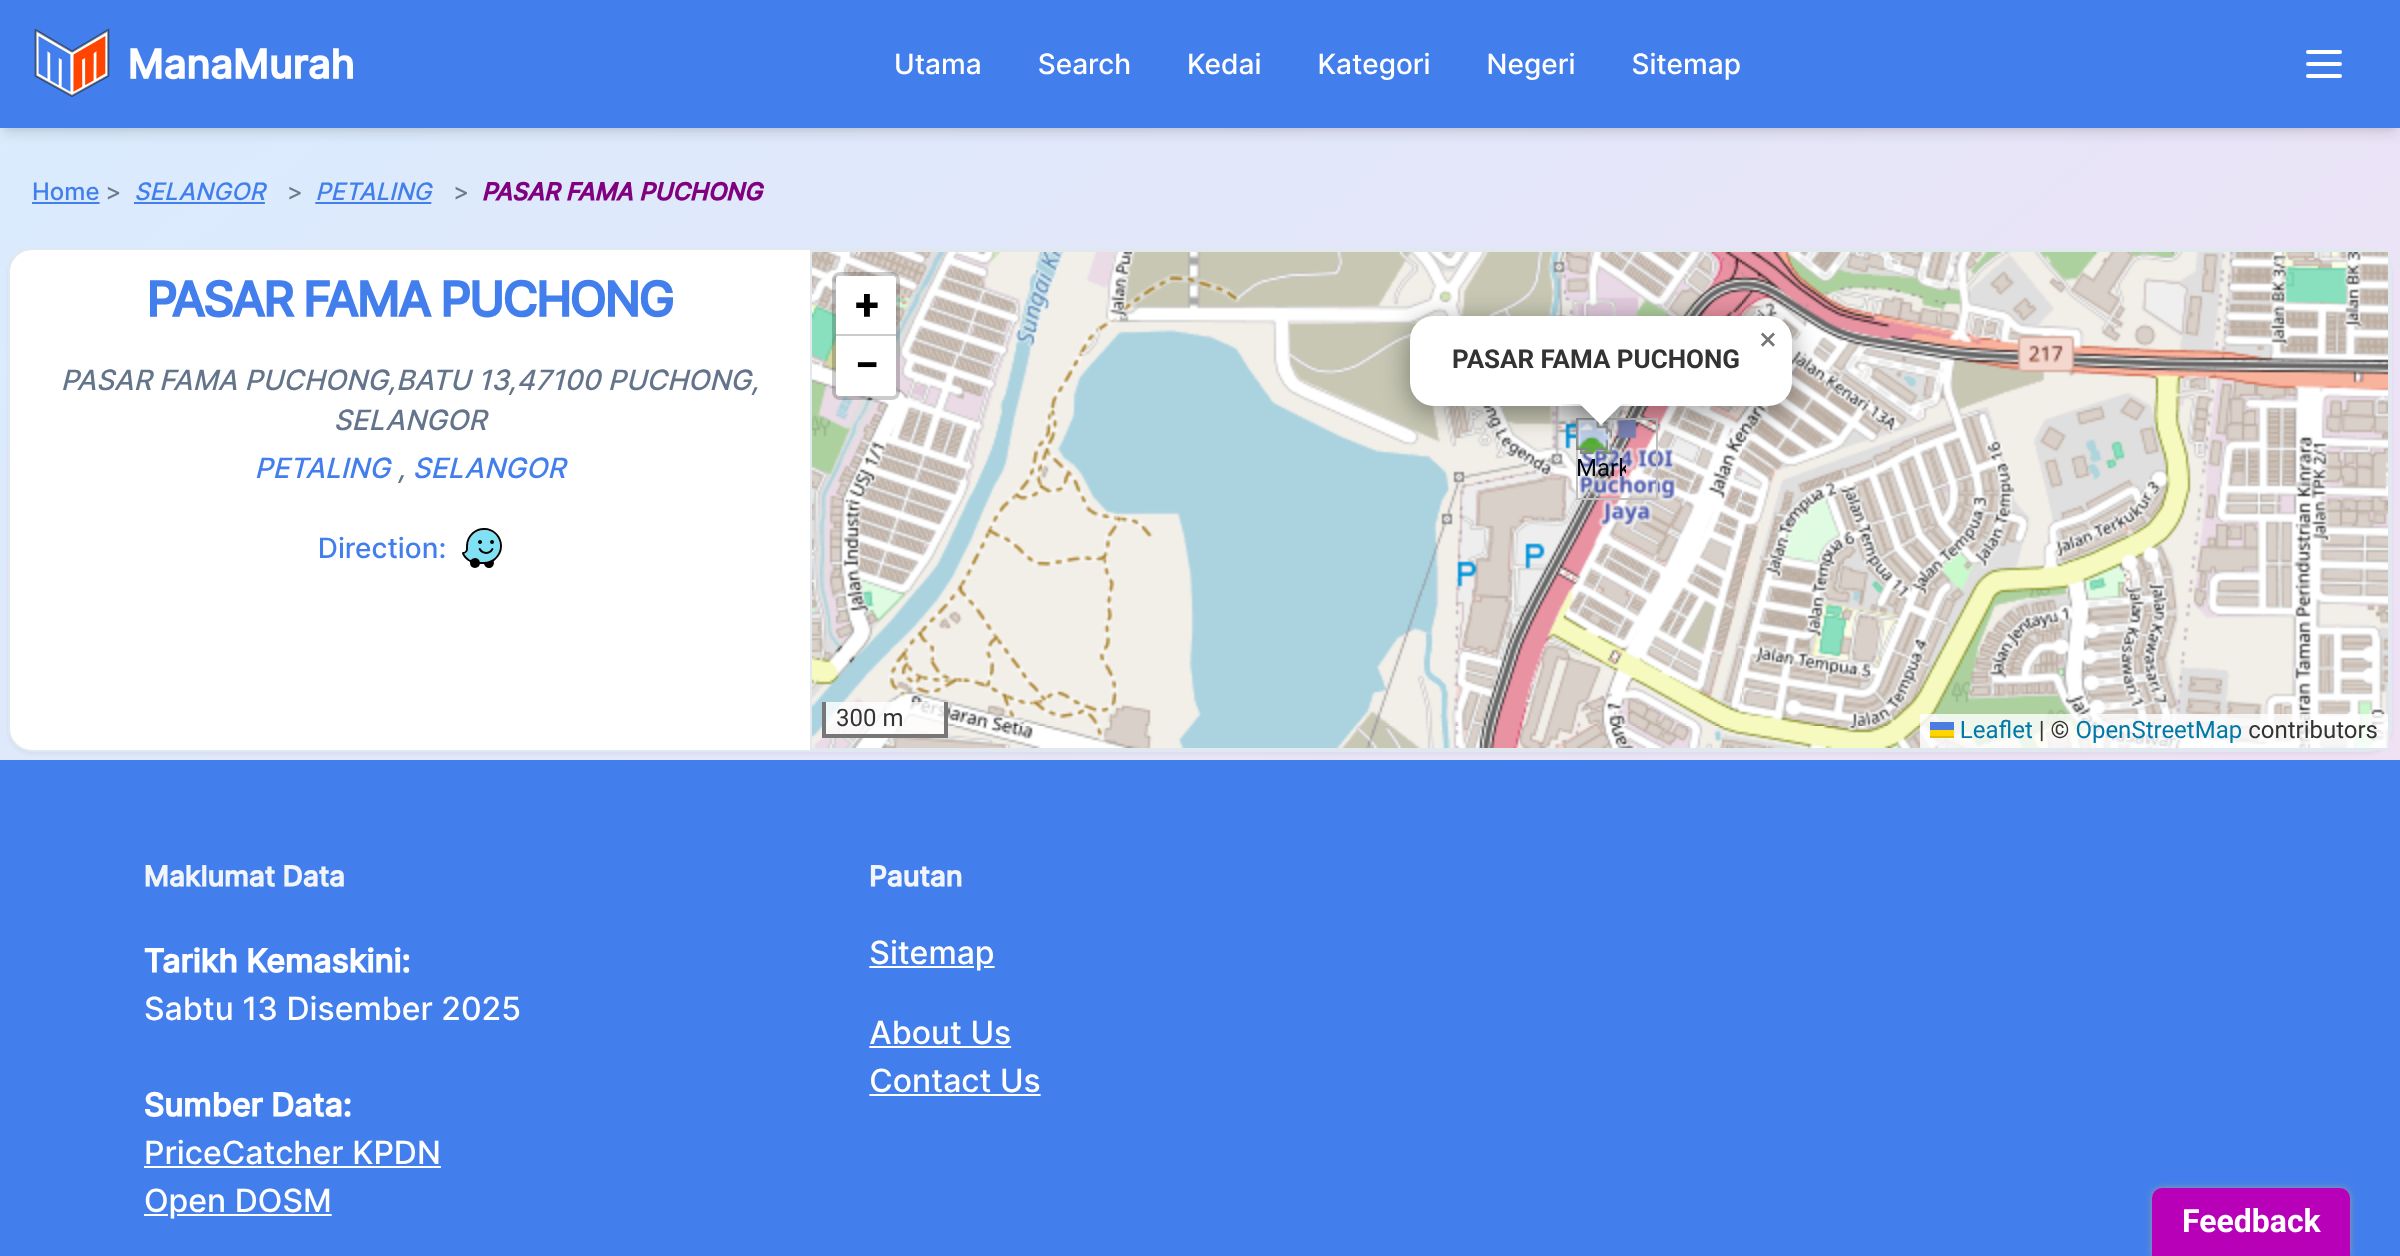Open the Utama nav item
Screen dimensions: 2400x1256
(x=937, y=64)
